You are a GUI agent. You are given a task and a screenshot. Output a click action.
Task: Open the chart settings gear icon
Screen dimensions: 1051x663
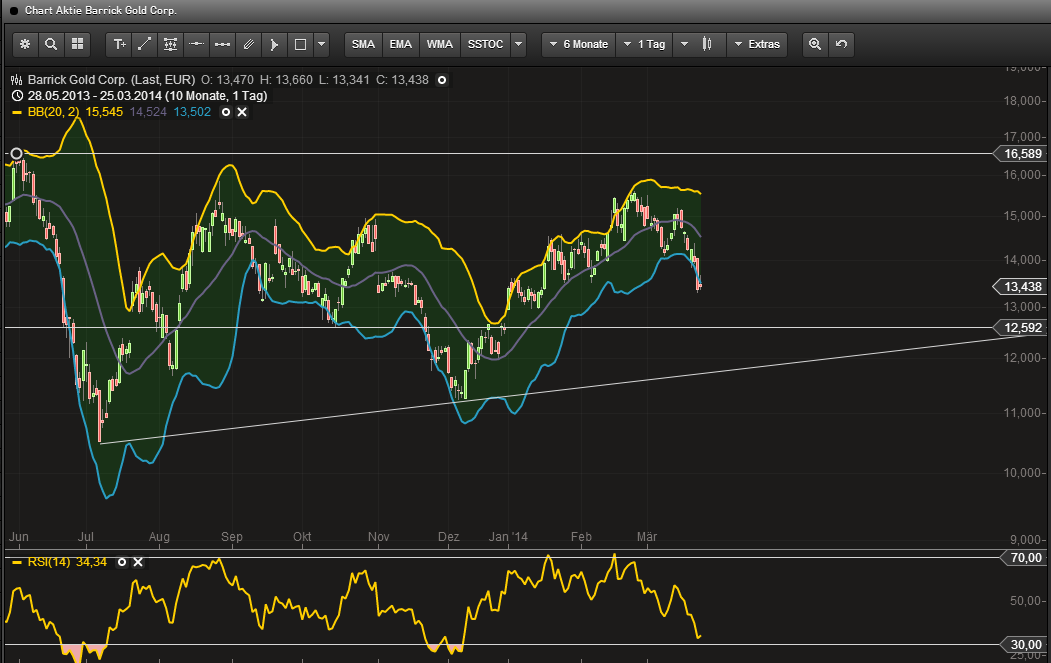click(x=23, y=44)
